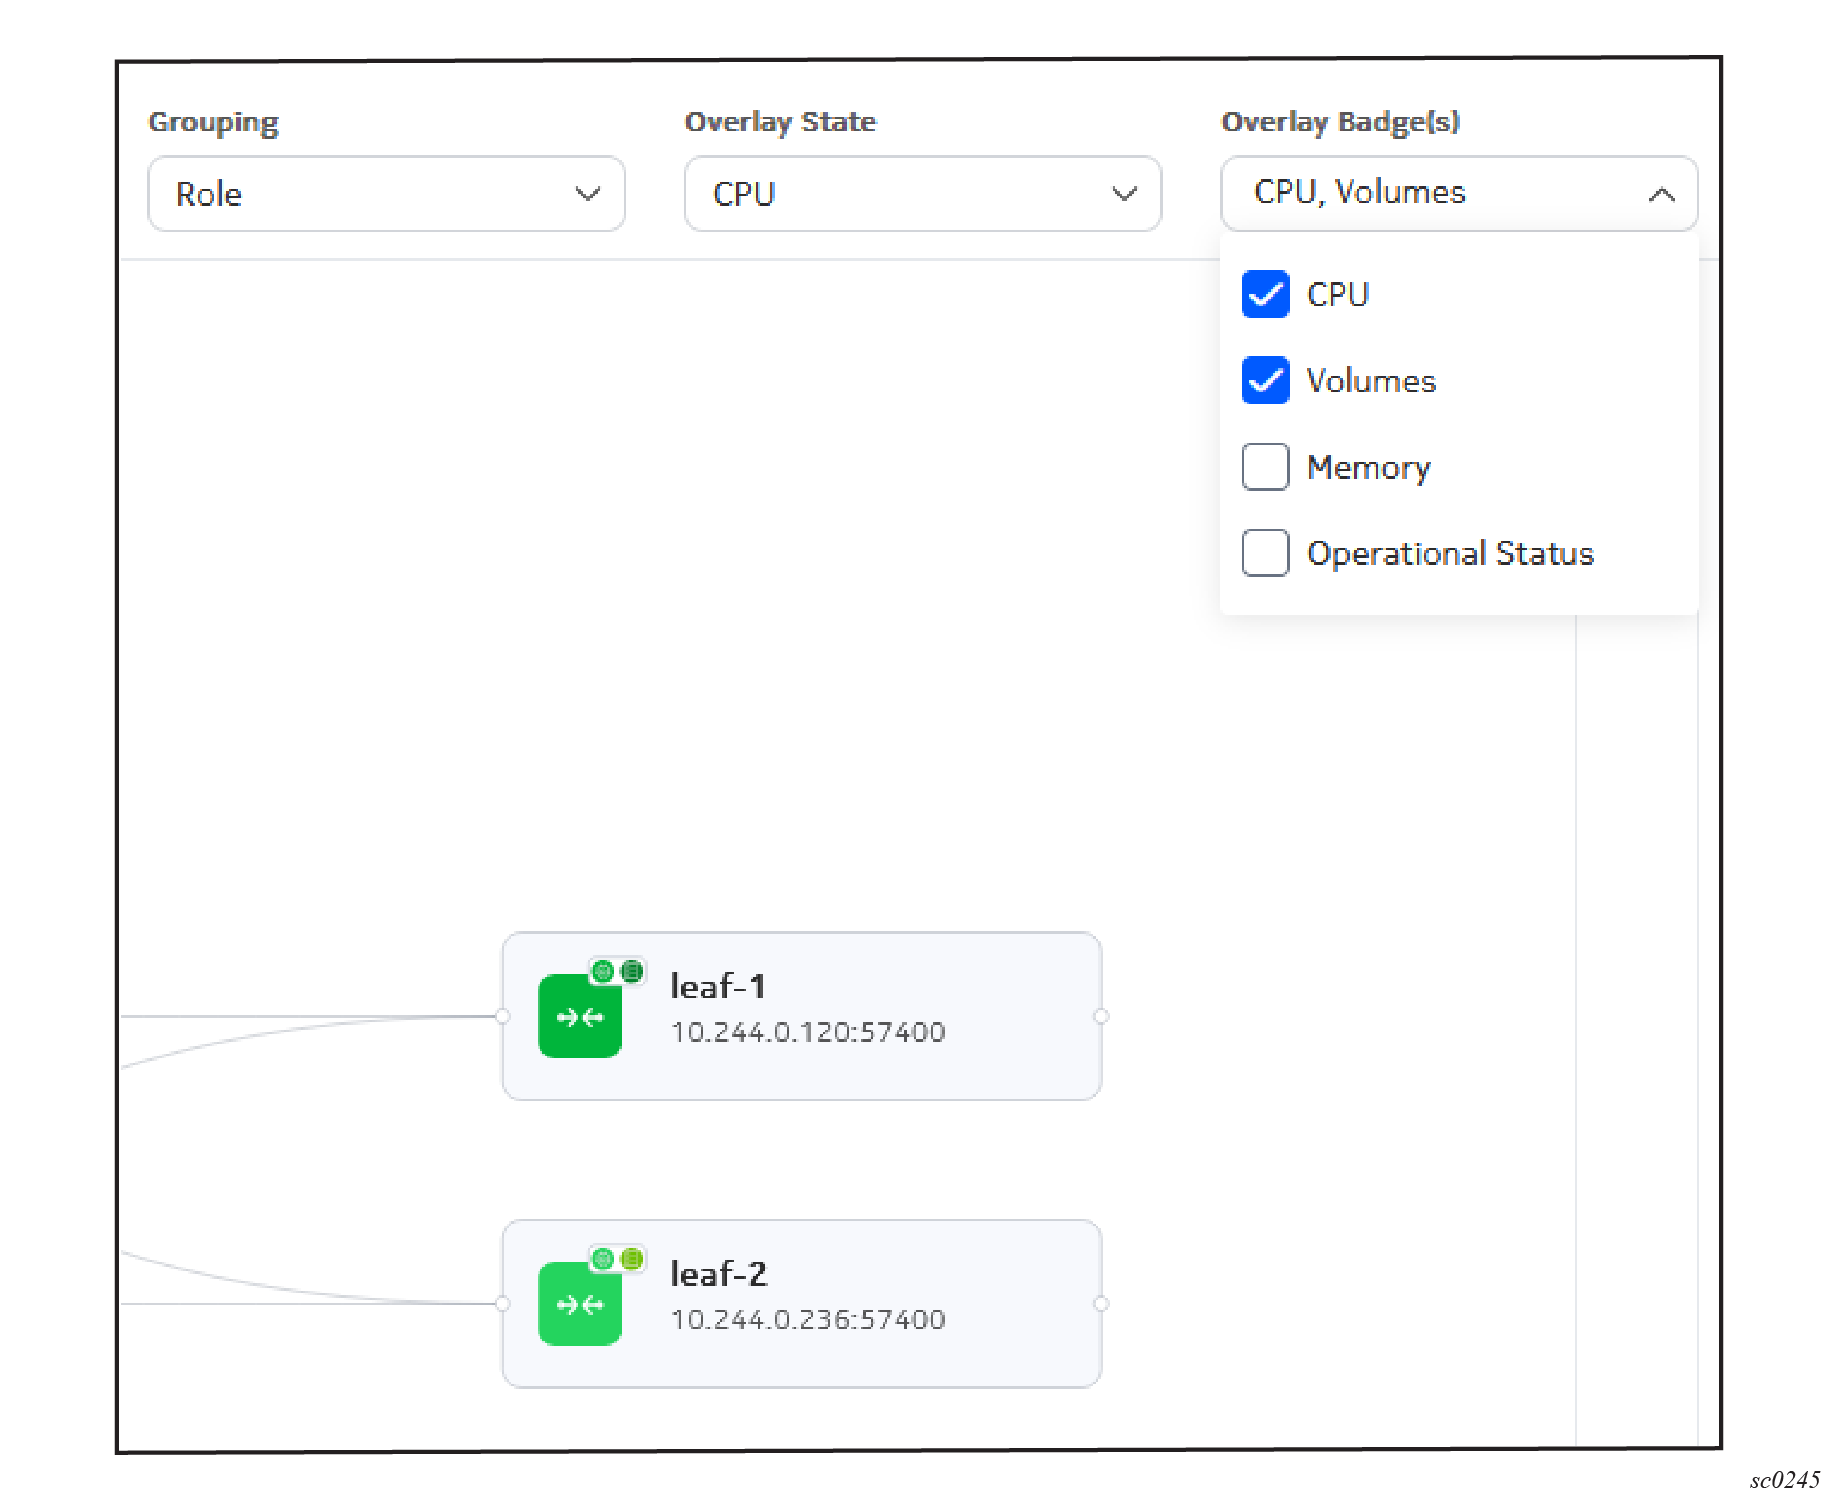This screenshot has height=1503, width=1839.
Task: Click the CPU badge on leaf-1
Action: 603,971
